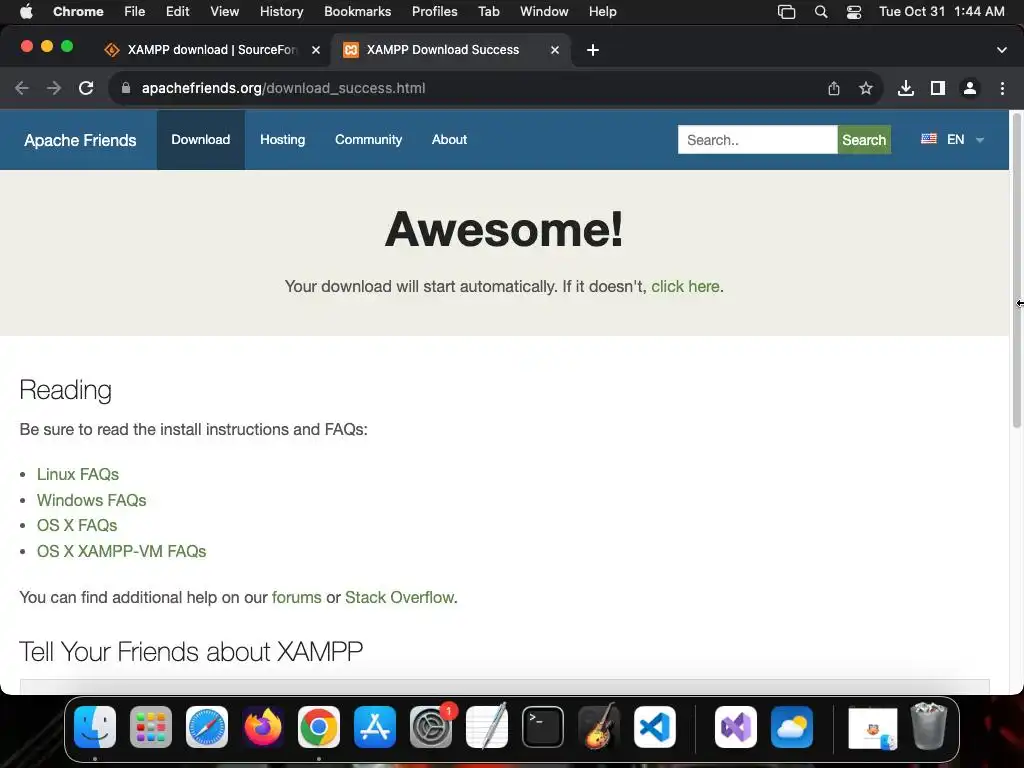Open the Apple menu
The width and height of the screenshot is (1024, 768).
coord(26,12)
